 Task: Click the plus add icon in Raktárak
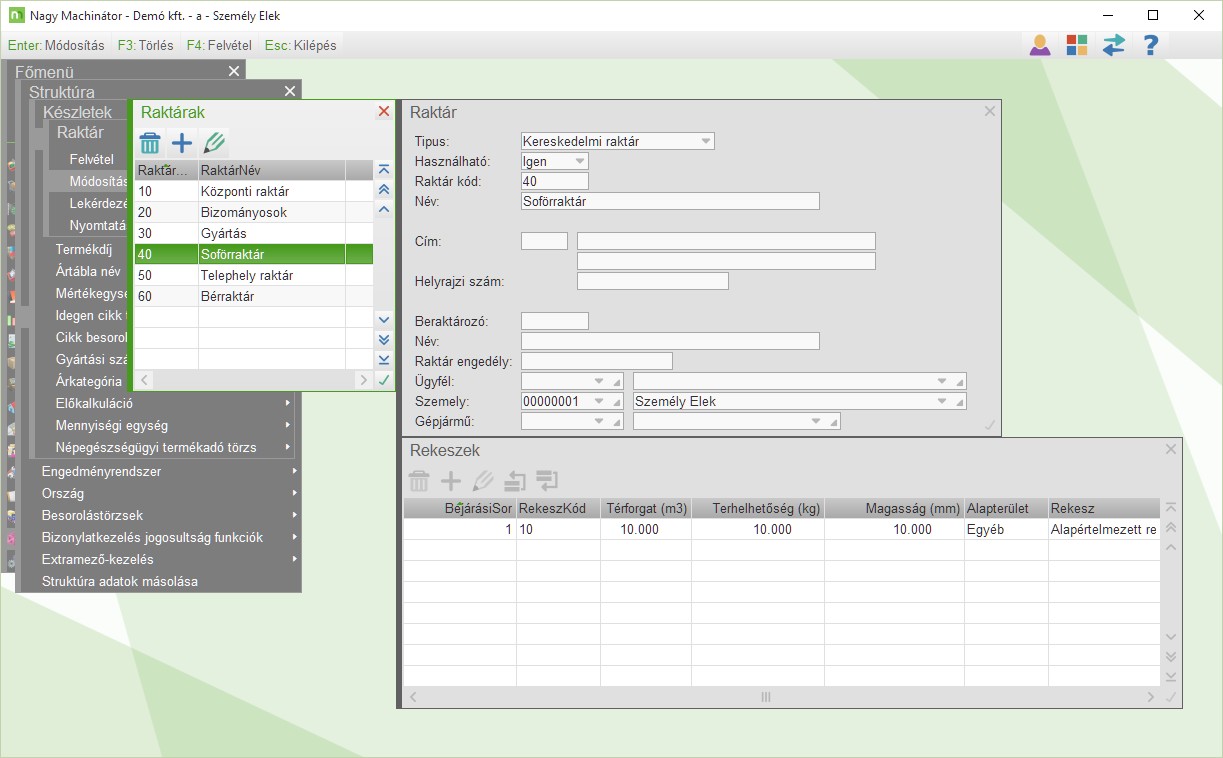182,143
